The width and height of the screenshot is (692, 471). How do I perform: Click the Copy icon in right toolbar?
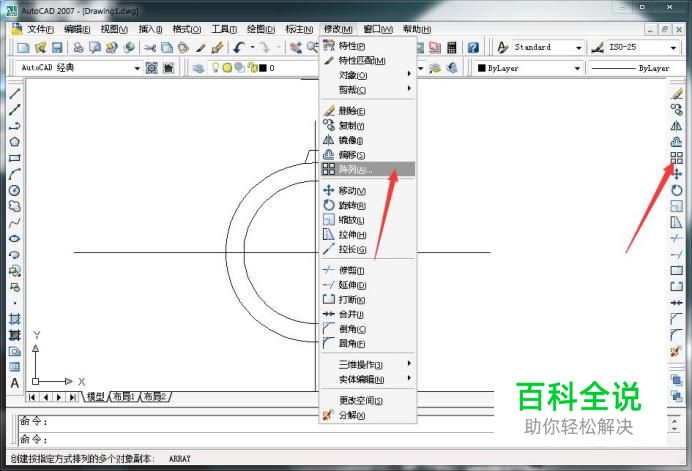point(676,109)
